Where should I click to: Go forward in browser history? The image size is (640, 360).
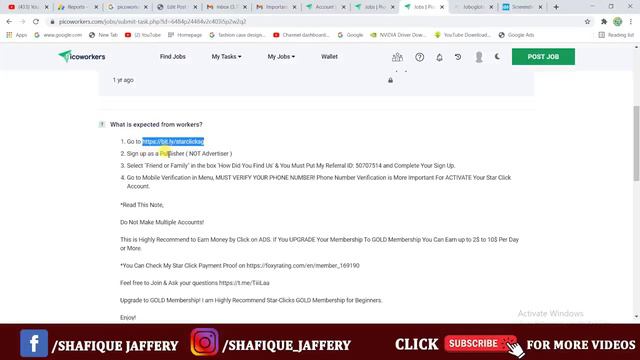click(22, 22)
